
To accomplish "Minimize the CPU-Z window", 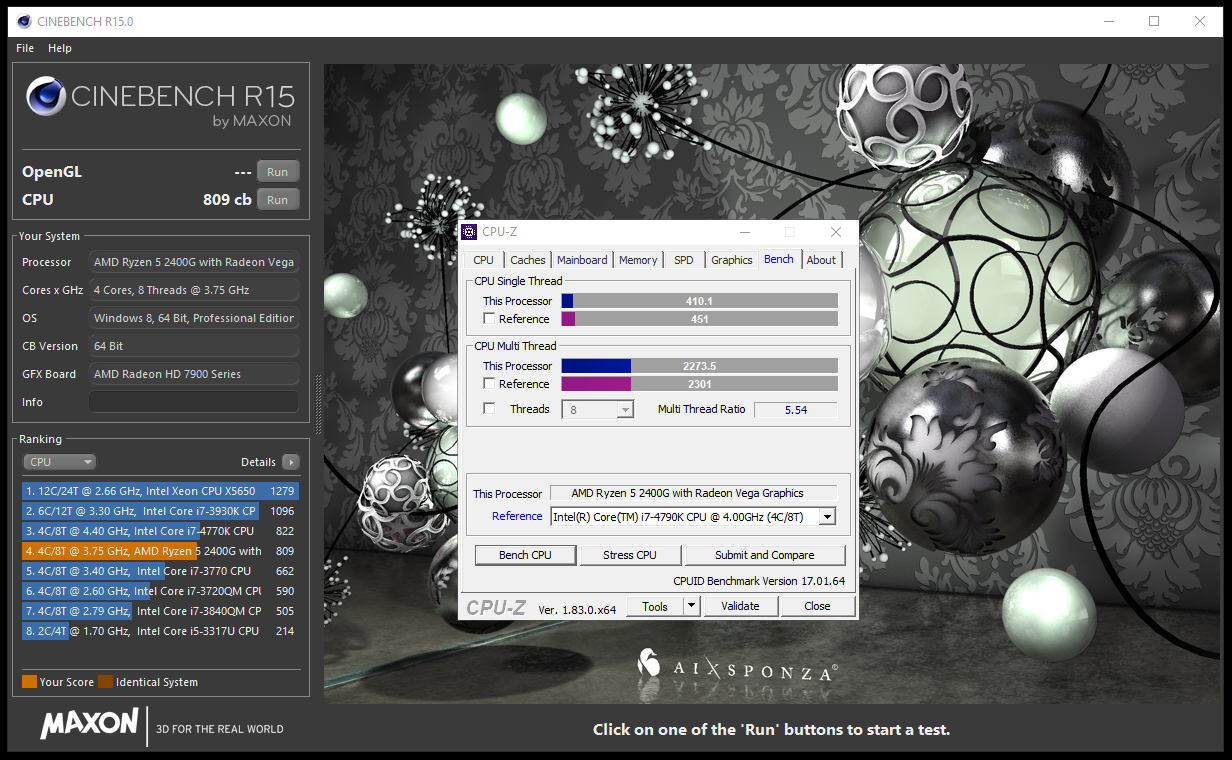I will (x=745, y=232).
